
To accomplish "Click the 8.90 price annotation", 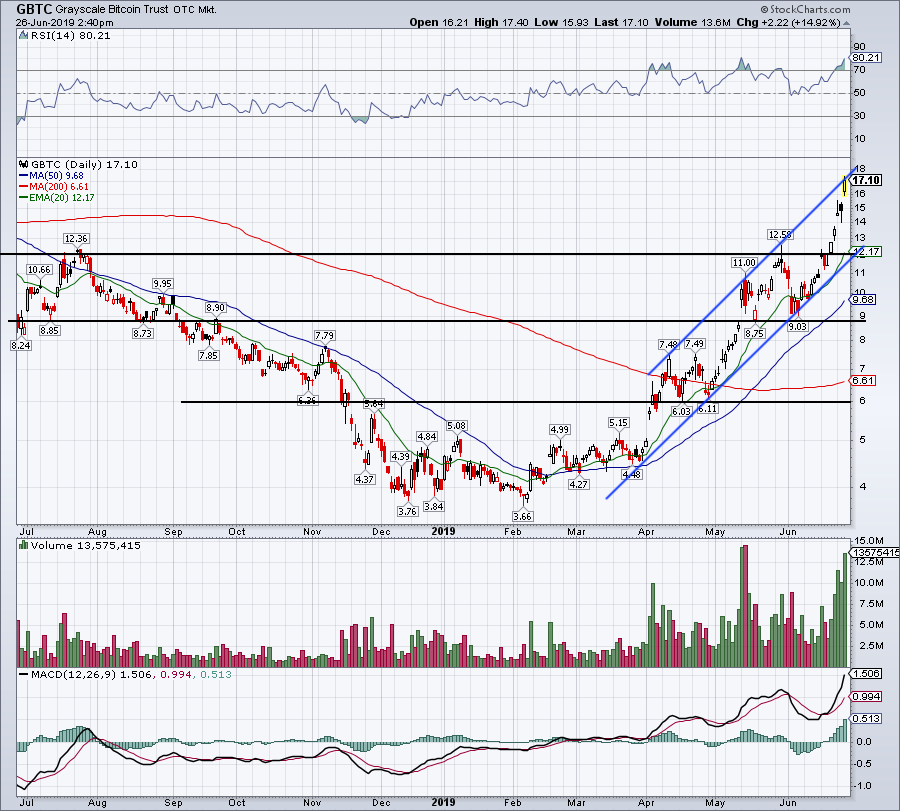I will click(x=215, y=308).
